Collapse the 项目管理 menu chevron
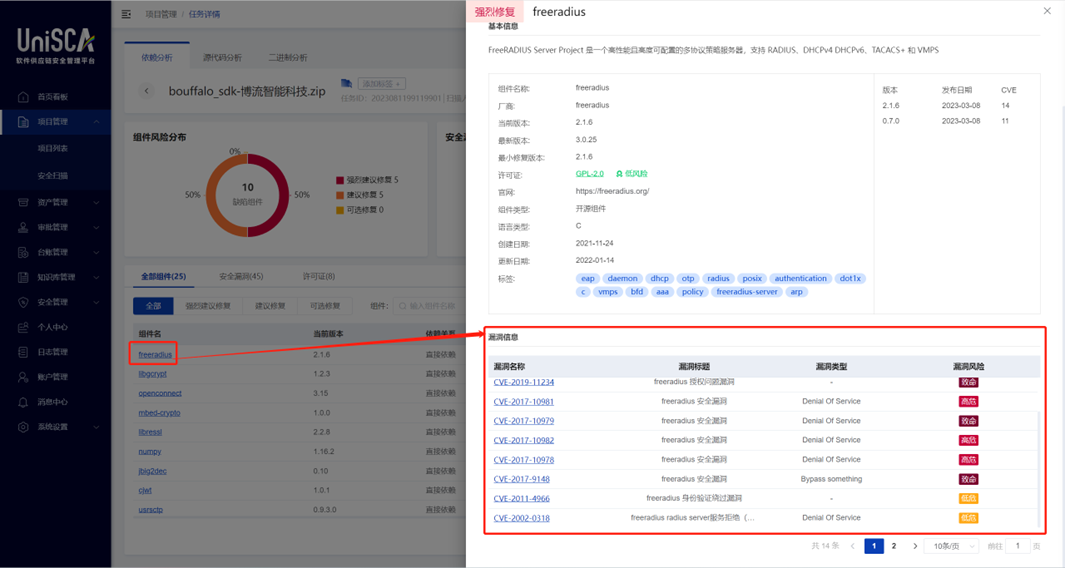The height and width of the screenshot is (568, 1065). pyautogui.click(x=96, y=122)
